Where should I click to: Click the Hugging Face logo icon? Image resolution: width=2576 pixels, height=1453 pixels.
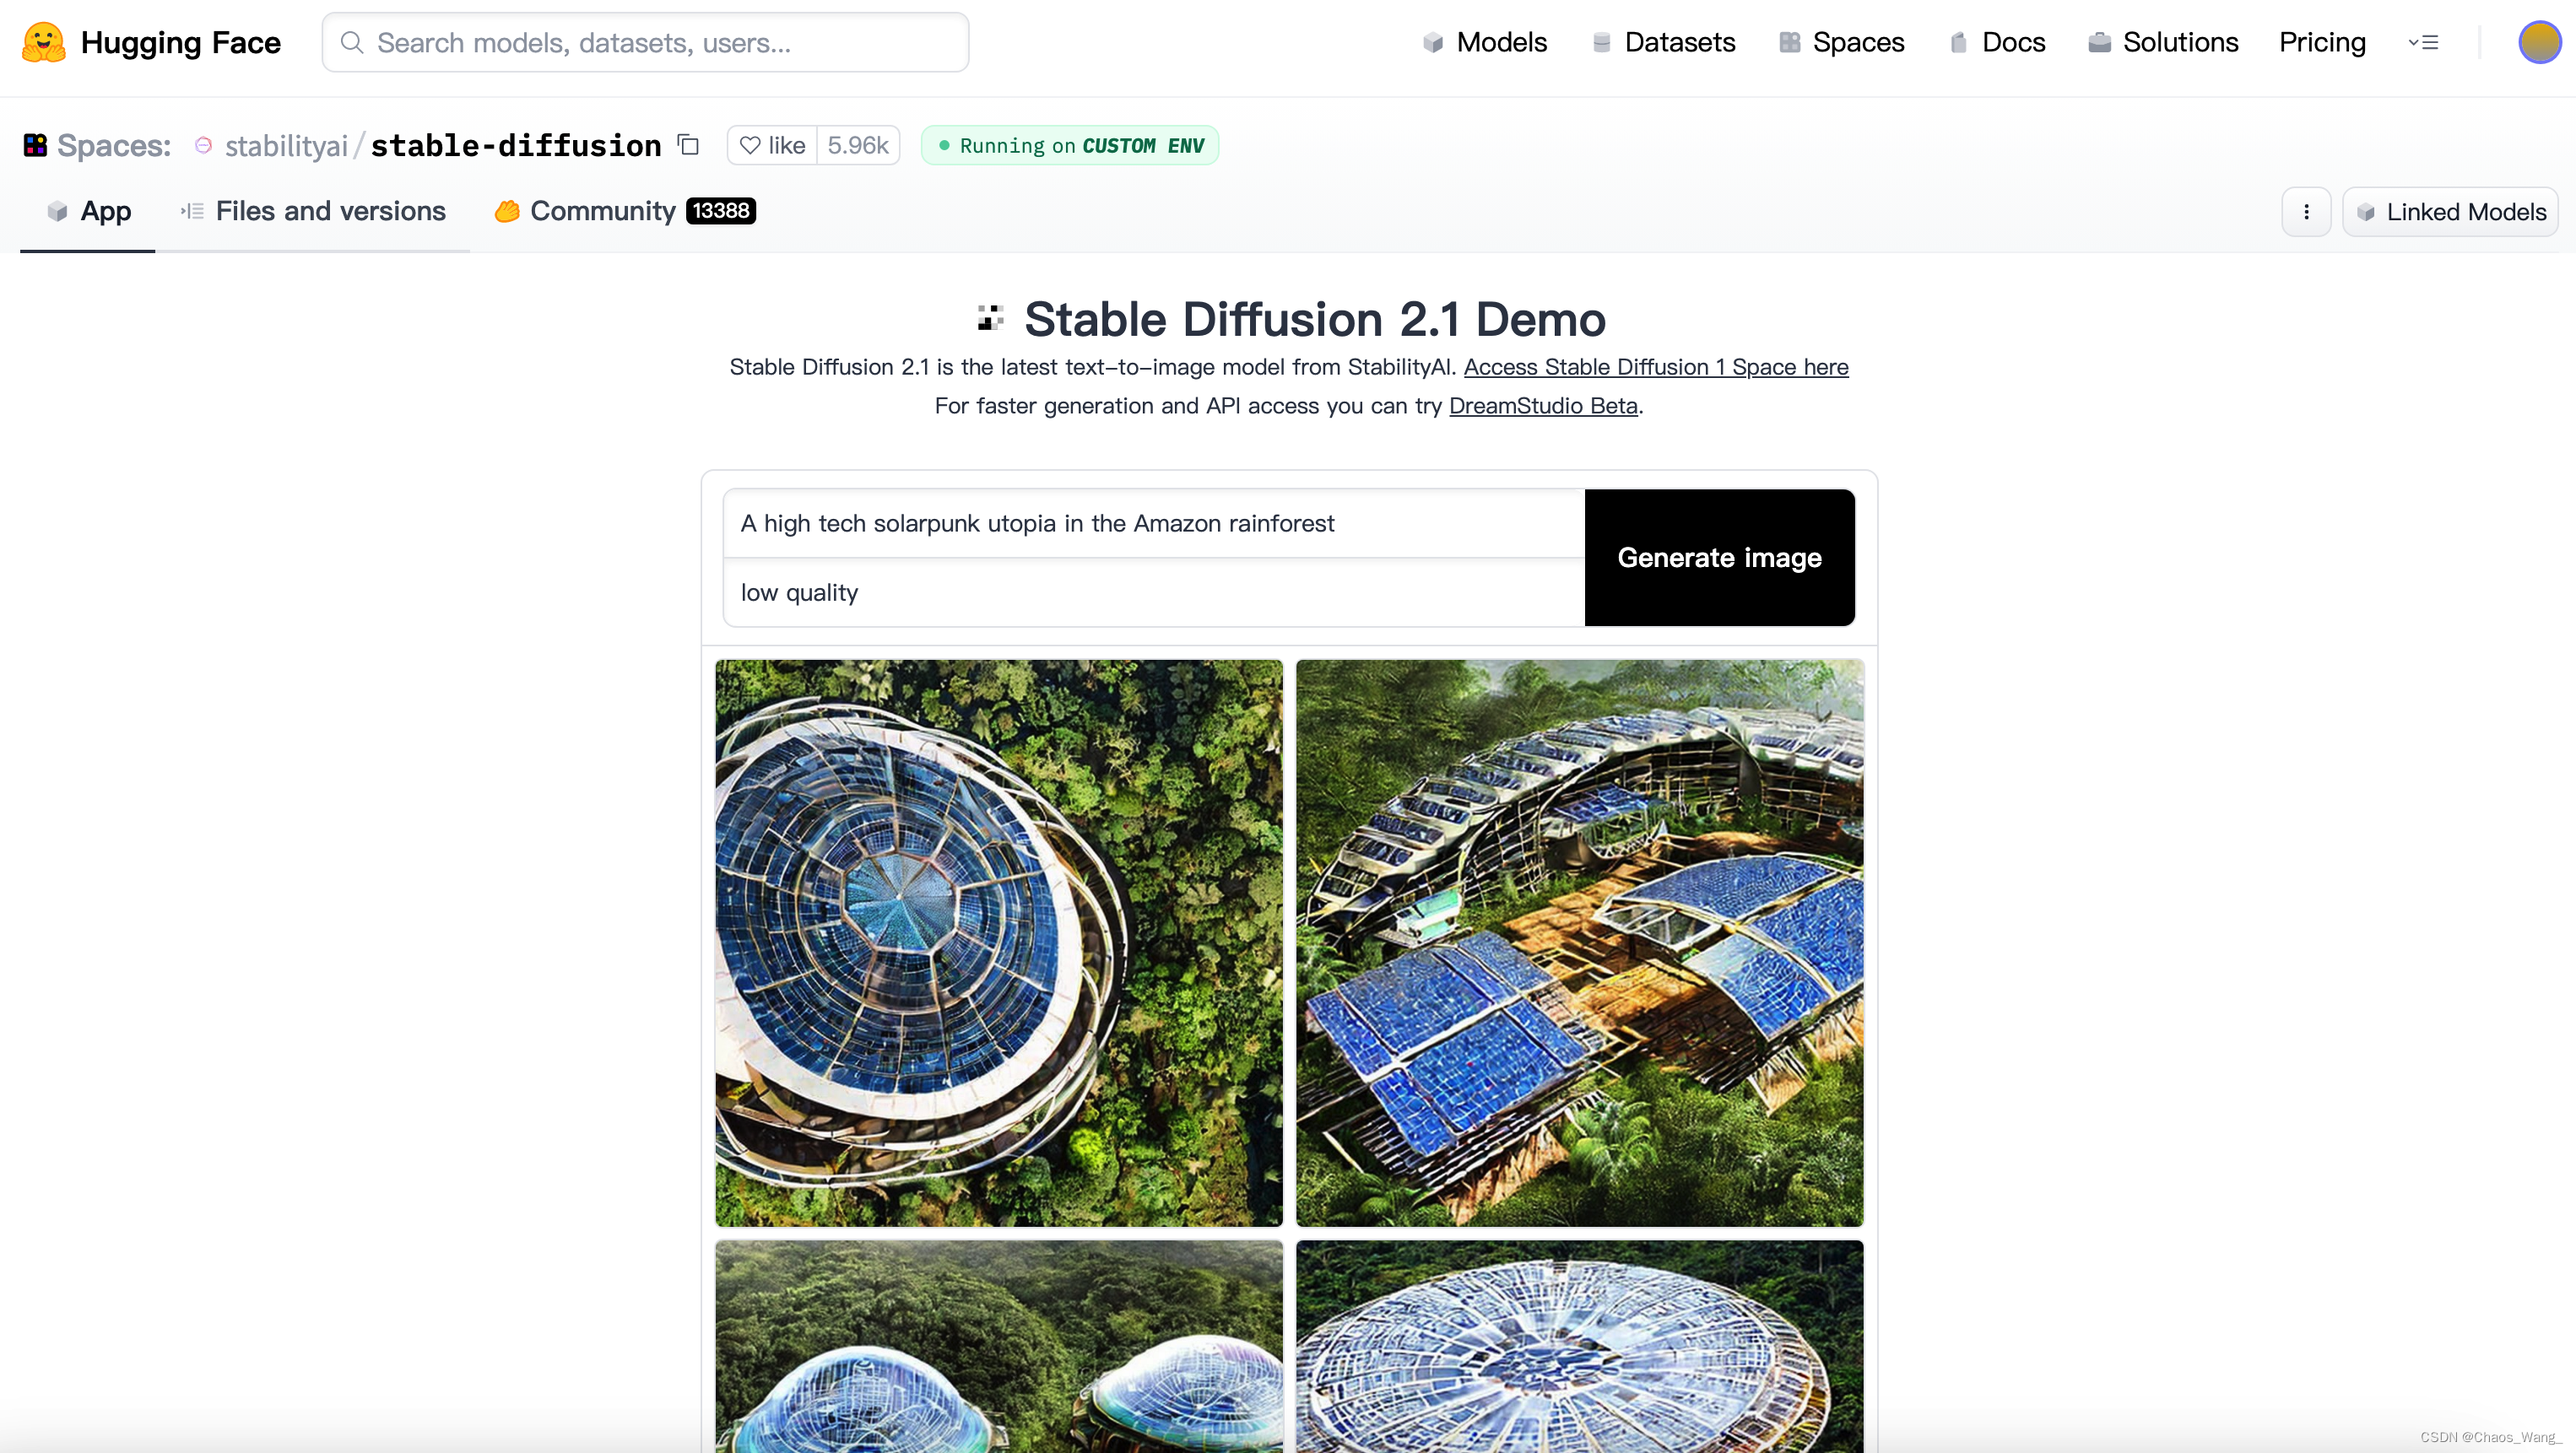coord(42,41)
